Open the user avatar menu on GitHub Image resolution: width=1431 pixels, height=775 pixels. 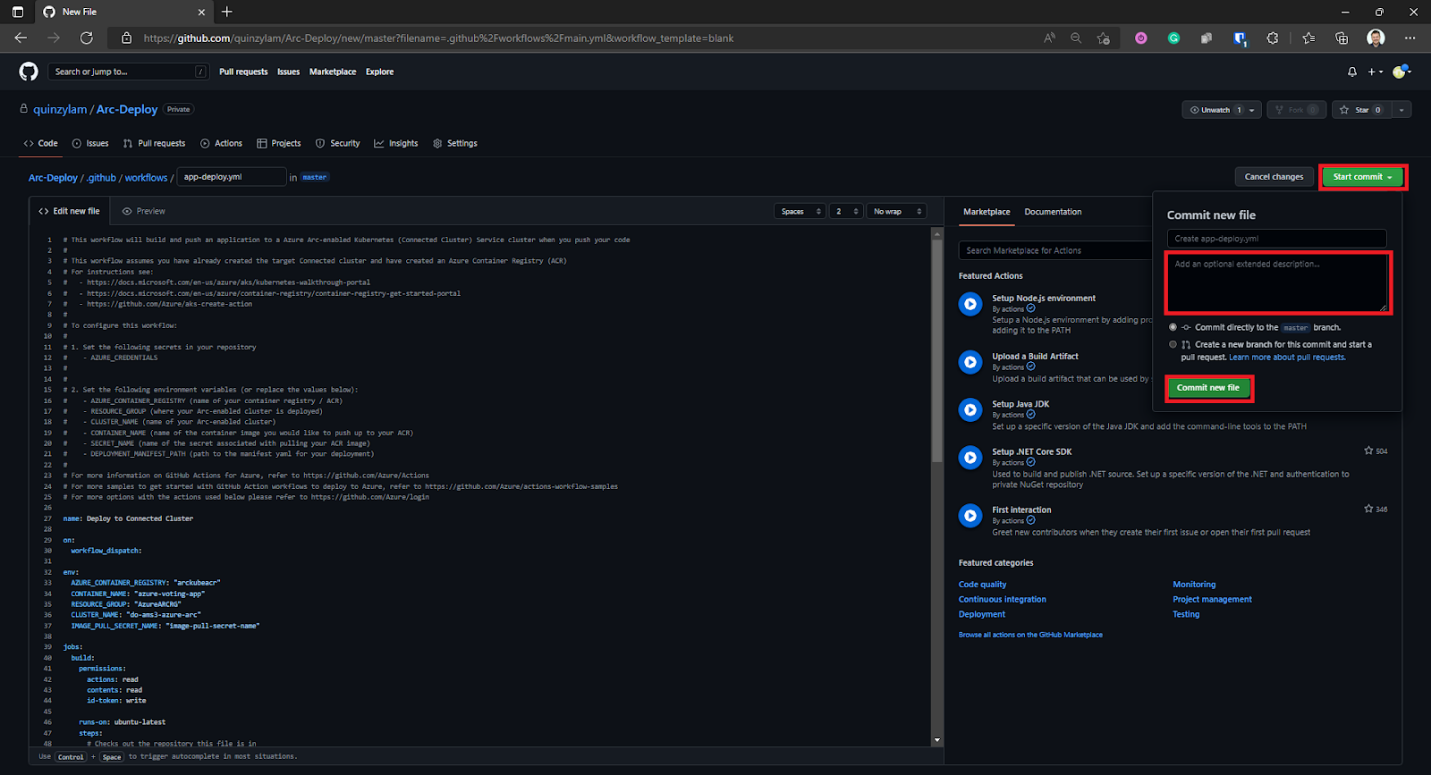click(1401, 72)
